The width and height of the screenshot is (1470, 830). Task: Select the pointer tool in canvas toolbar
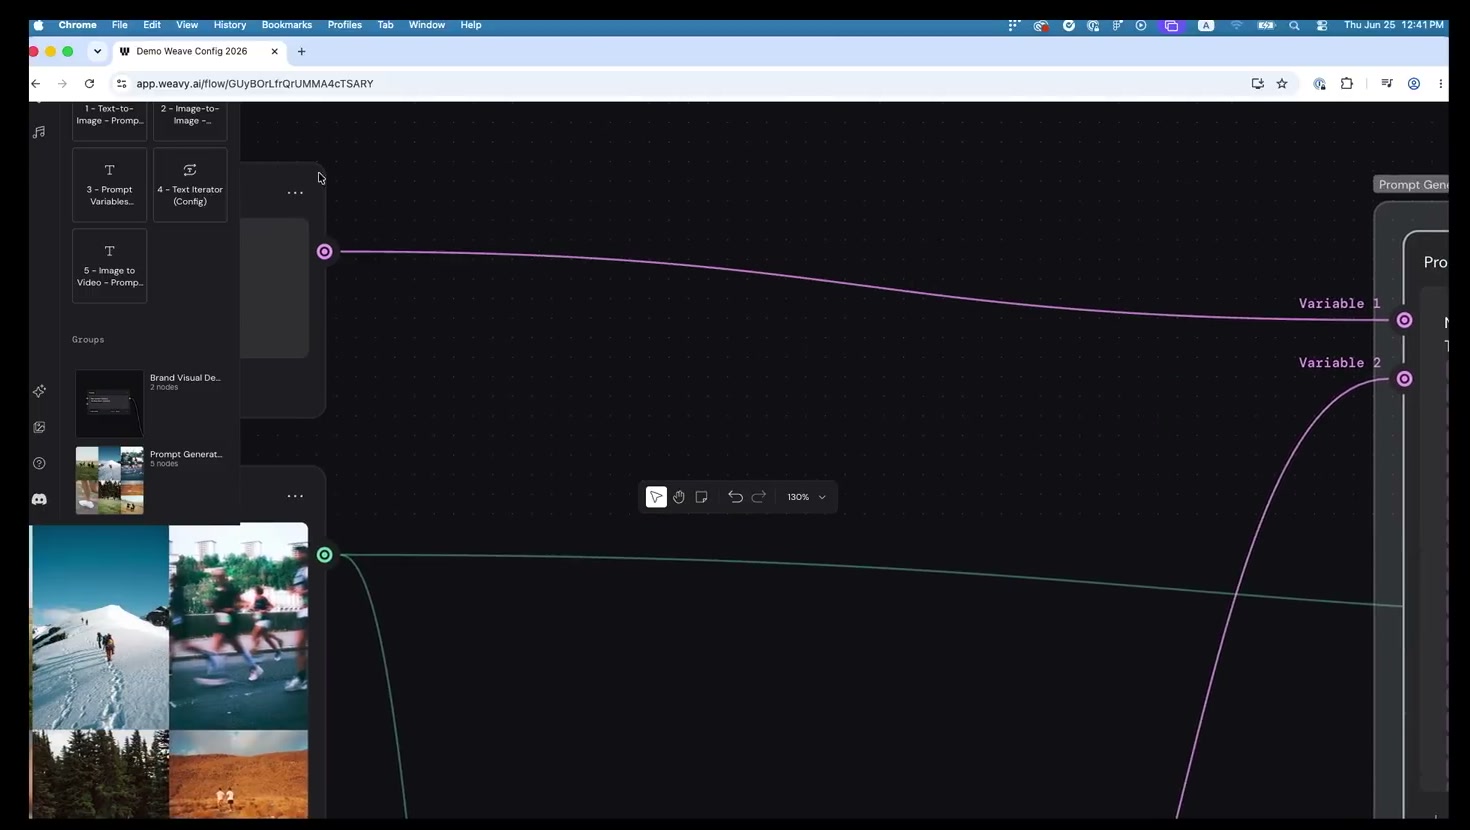[656, 497]
